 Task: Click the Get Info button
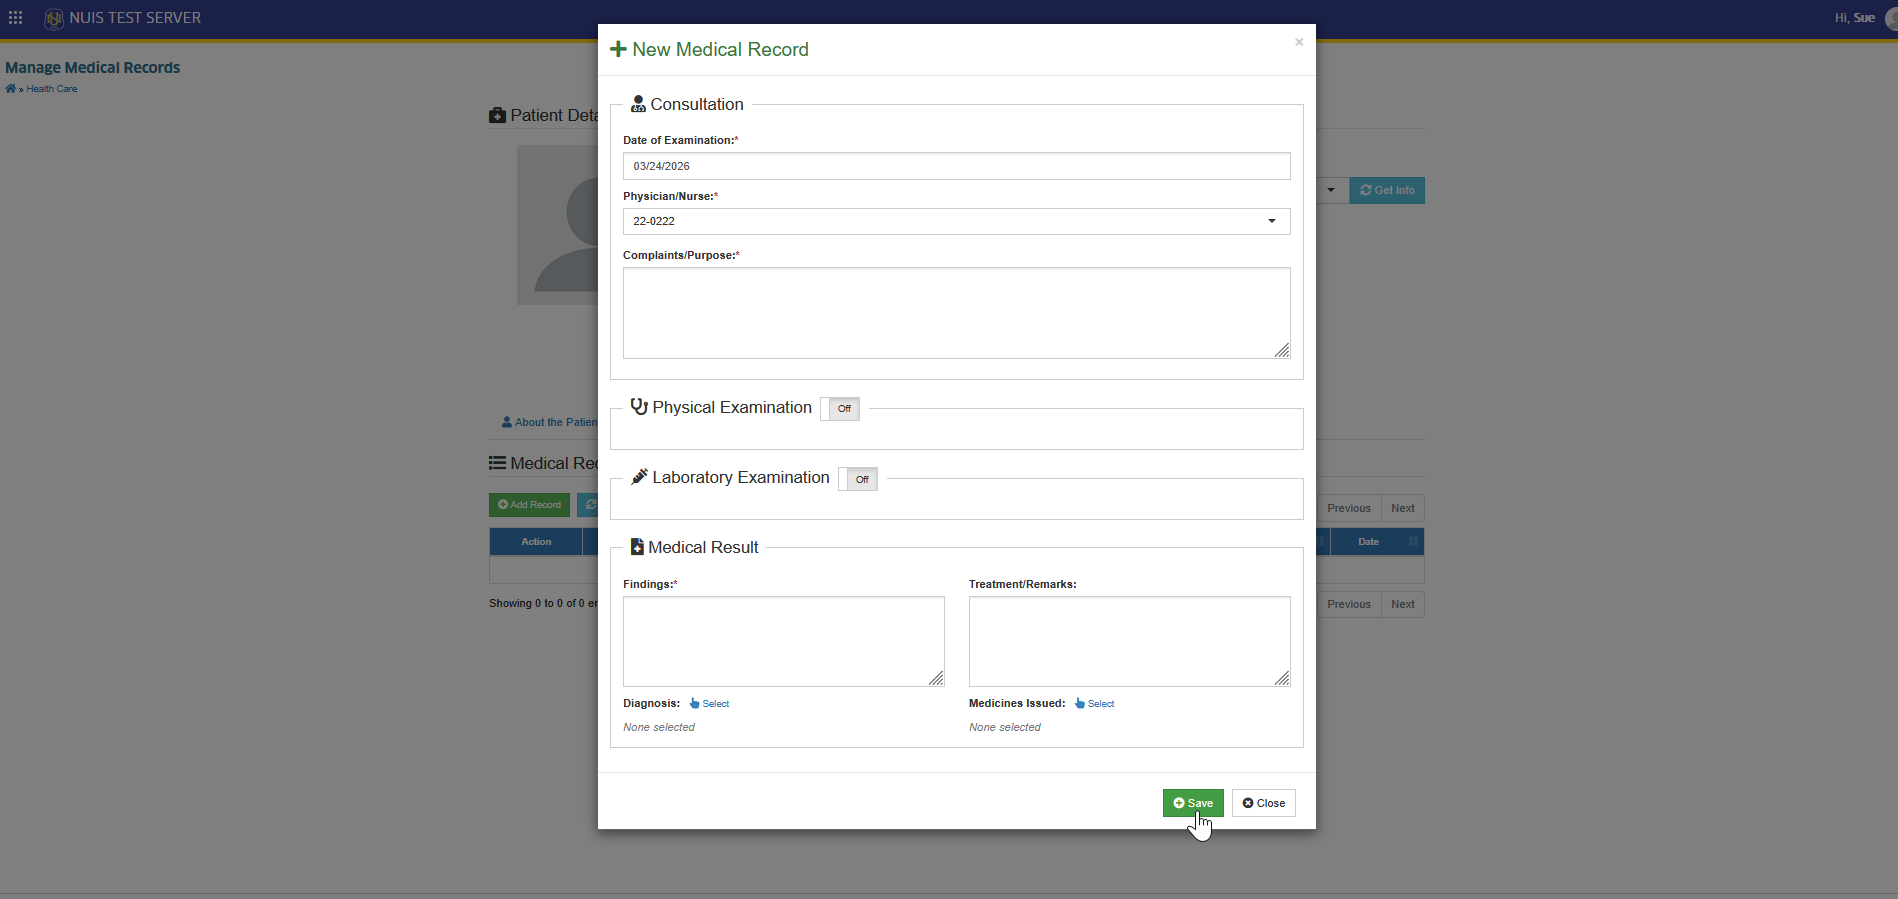pos(1387,190)
